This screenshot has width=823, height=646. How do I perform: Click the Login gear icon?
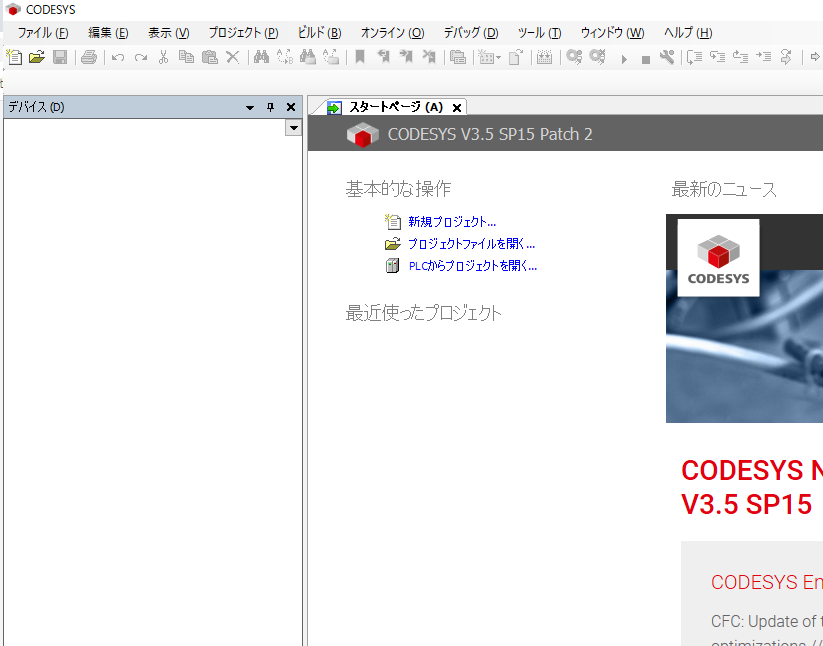[574, 57]
